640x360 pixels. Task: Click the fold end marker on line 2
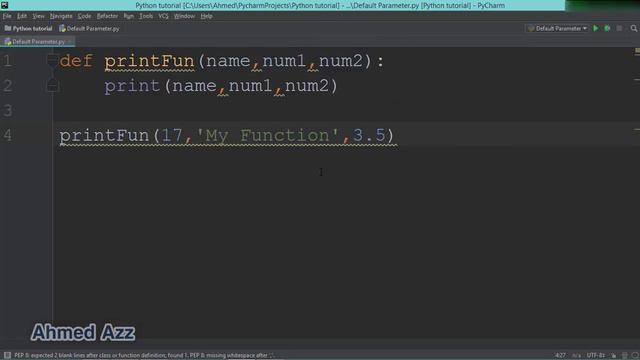[52, 86]
